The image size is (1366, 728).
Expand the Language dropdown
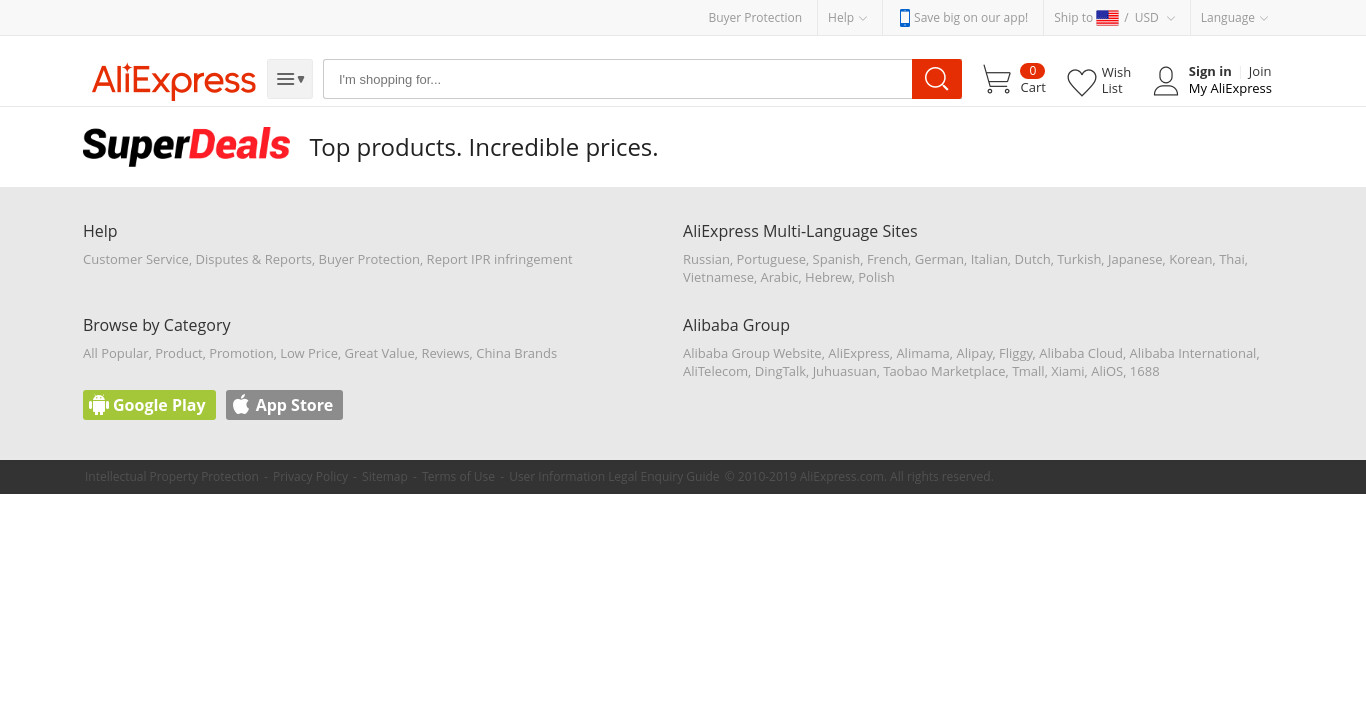click(1234, 17)
